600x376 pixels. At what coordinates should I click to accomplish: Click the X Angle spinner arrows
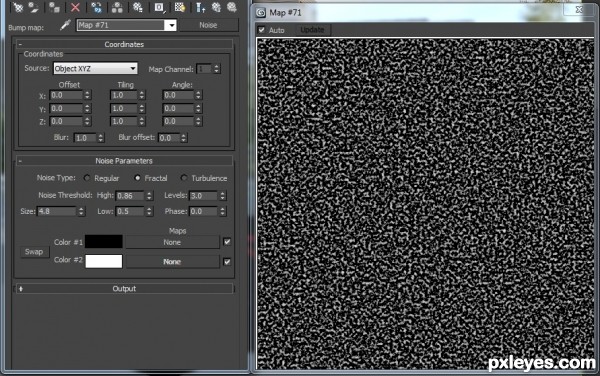pyautogui.click(x=198, y=95)
